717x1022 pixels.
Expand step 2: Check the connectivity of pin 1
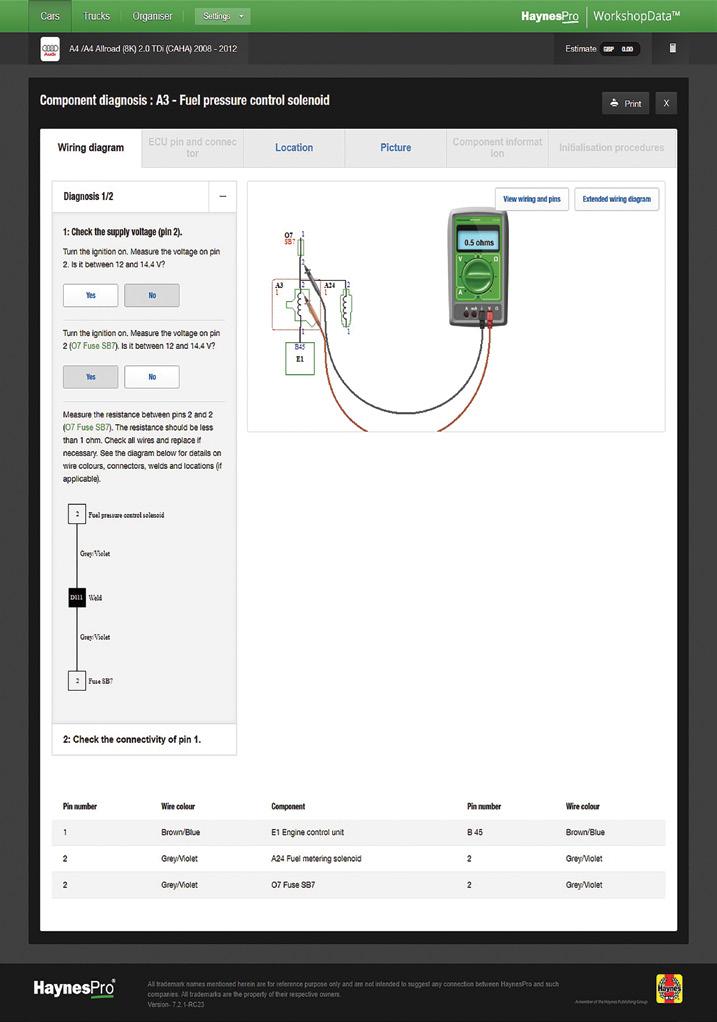click(x=144, y=739)
